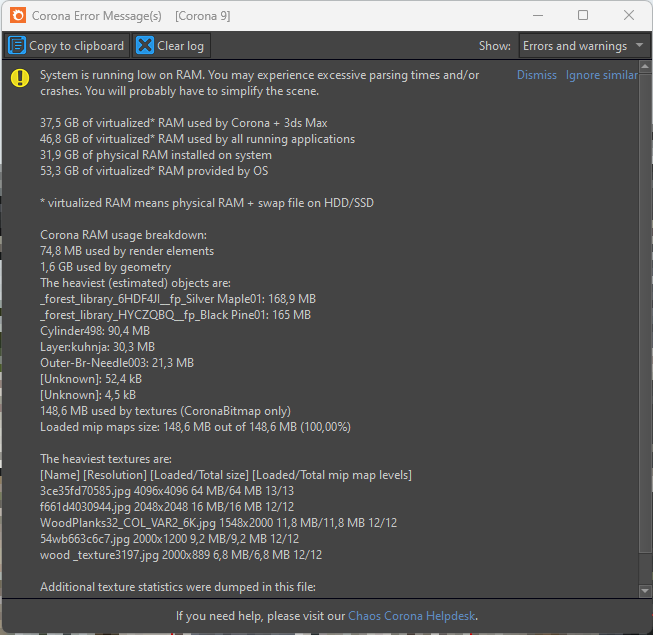Click 'Additional texture statistics were dumped' line

178,587
